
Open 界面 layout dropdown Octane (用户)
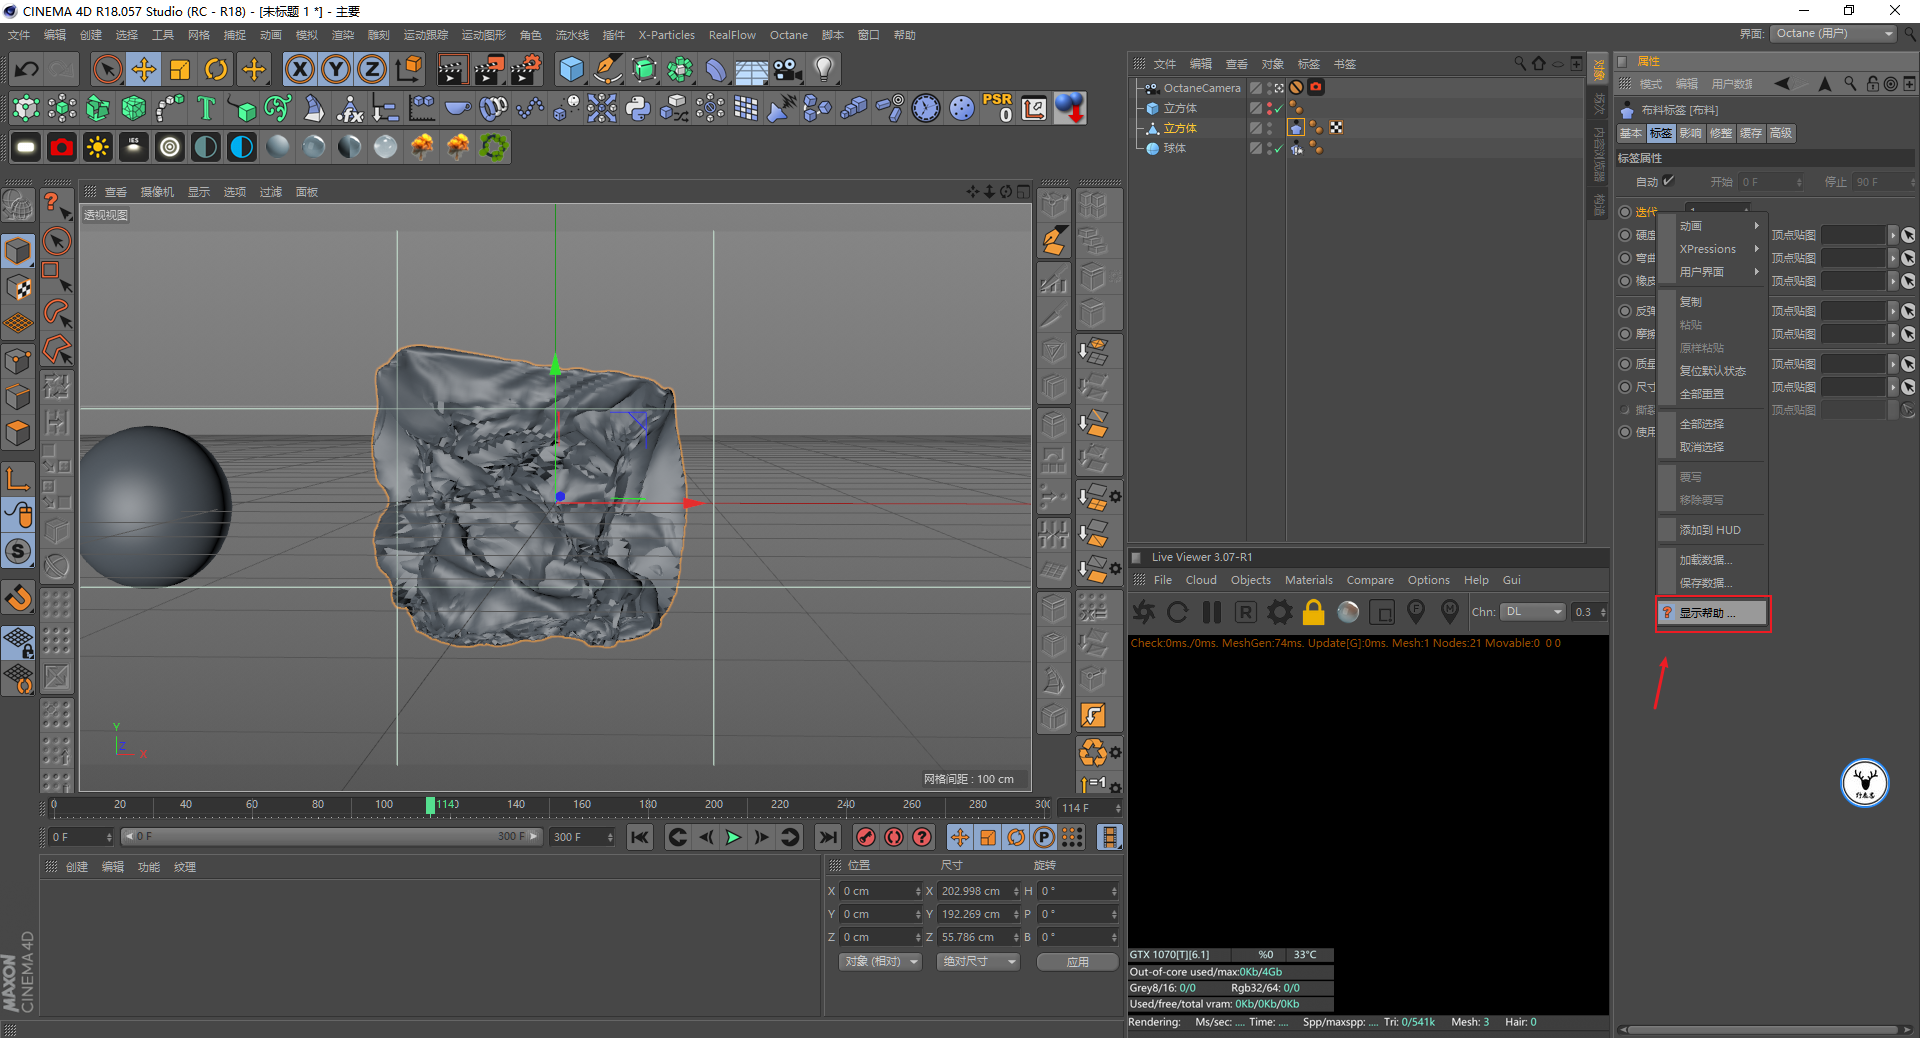point(1835,34)
